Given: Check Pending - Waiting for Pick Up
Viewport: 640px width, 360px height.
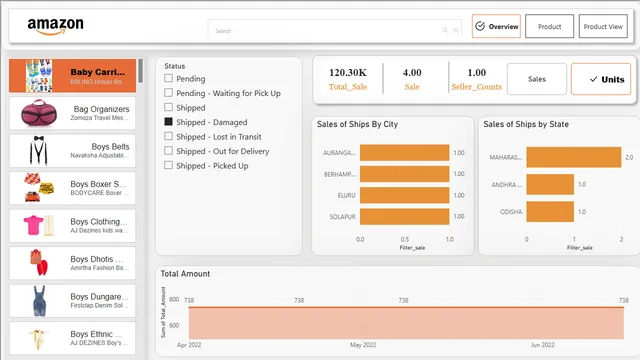Looking at the screenshot, I should point(168,93).
